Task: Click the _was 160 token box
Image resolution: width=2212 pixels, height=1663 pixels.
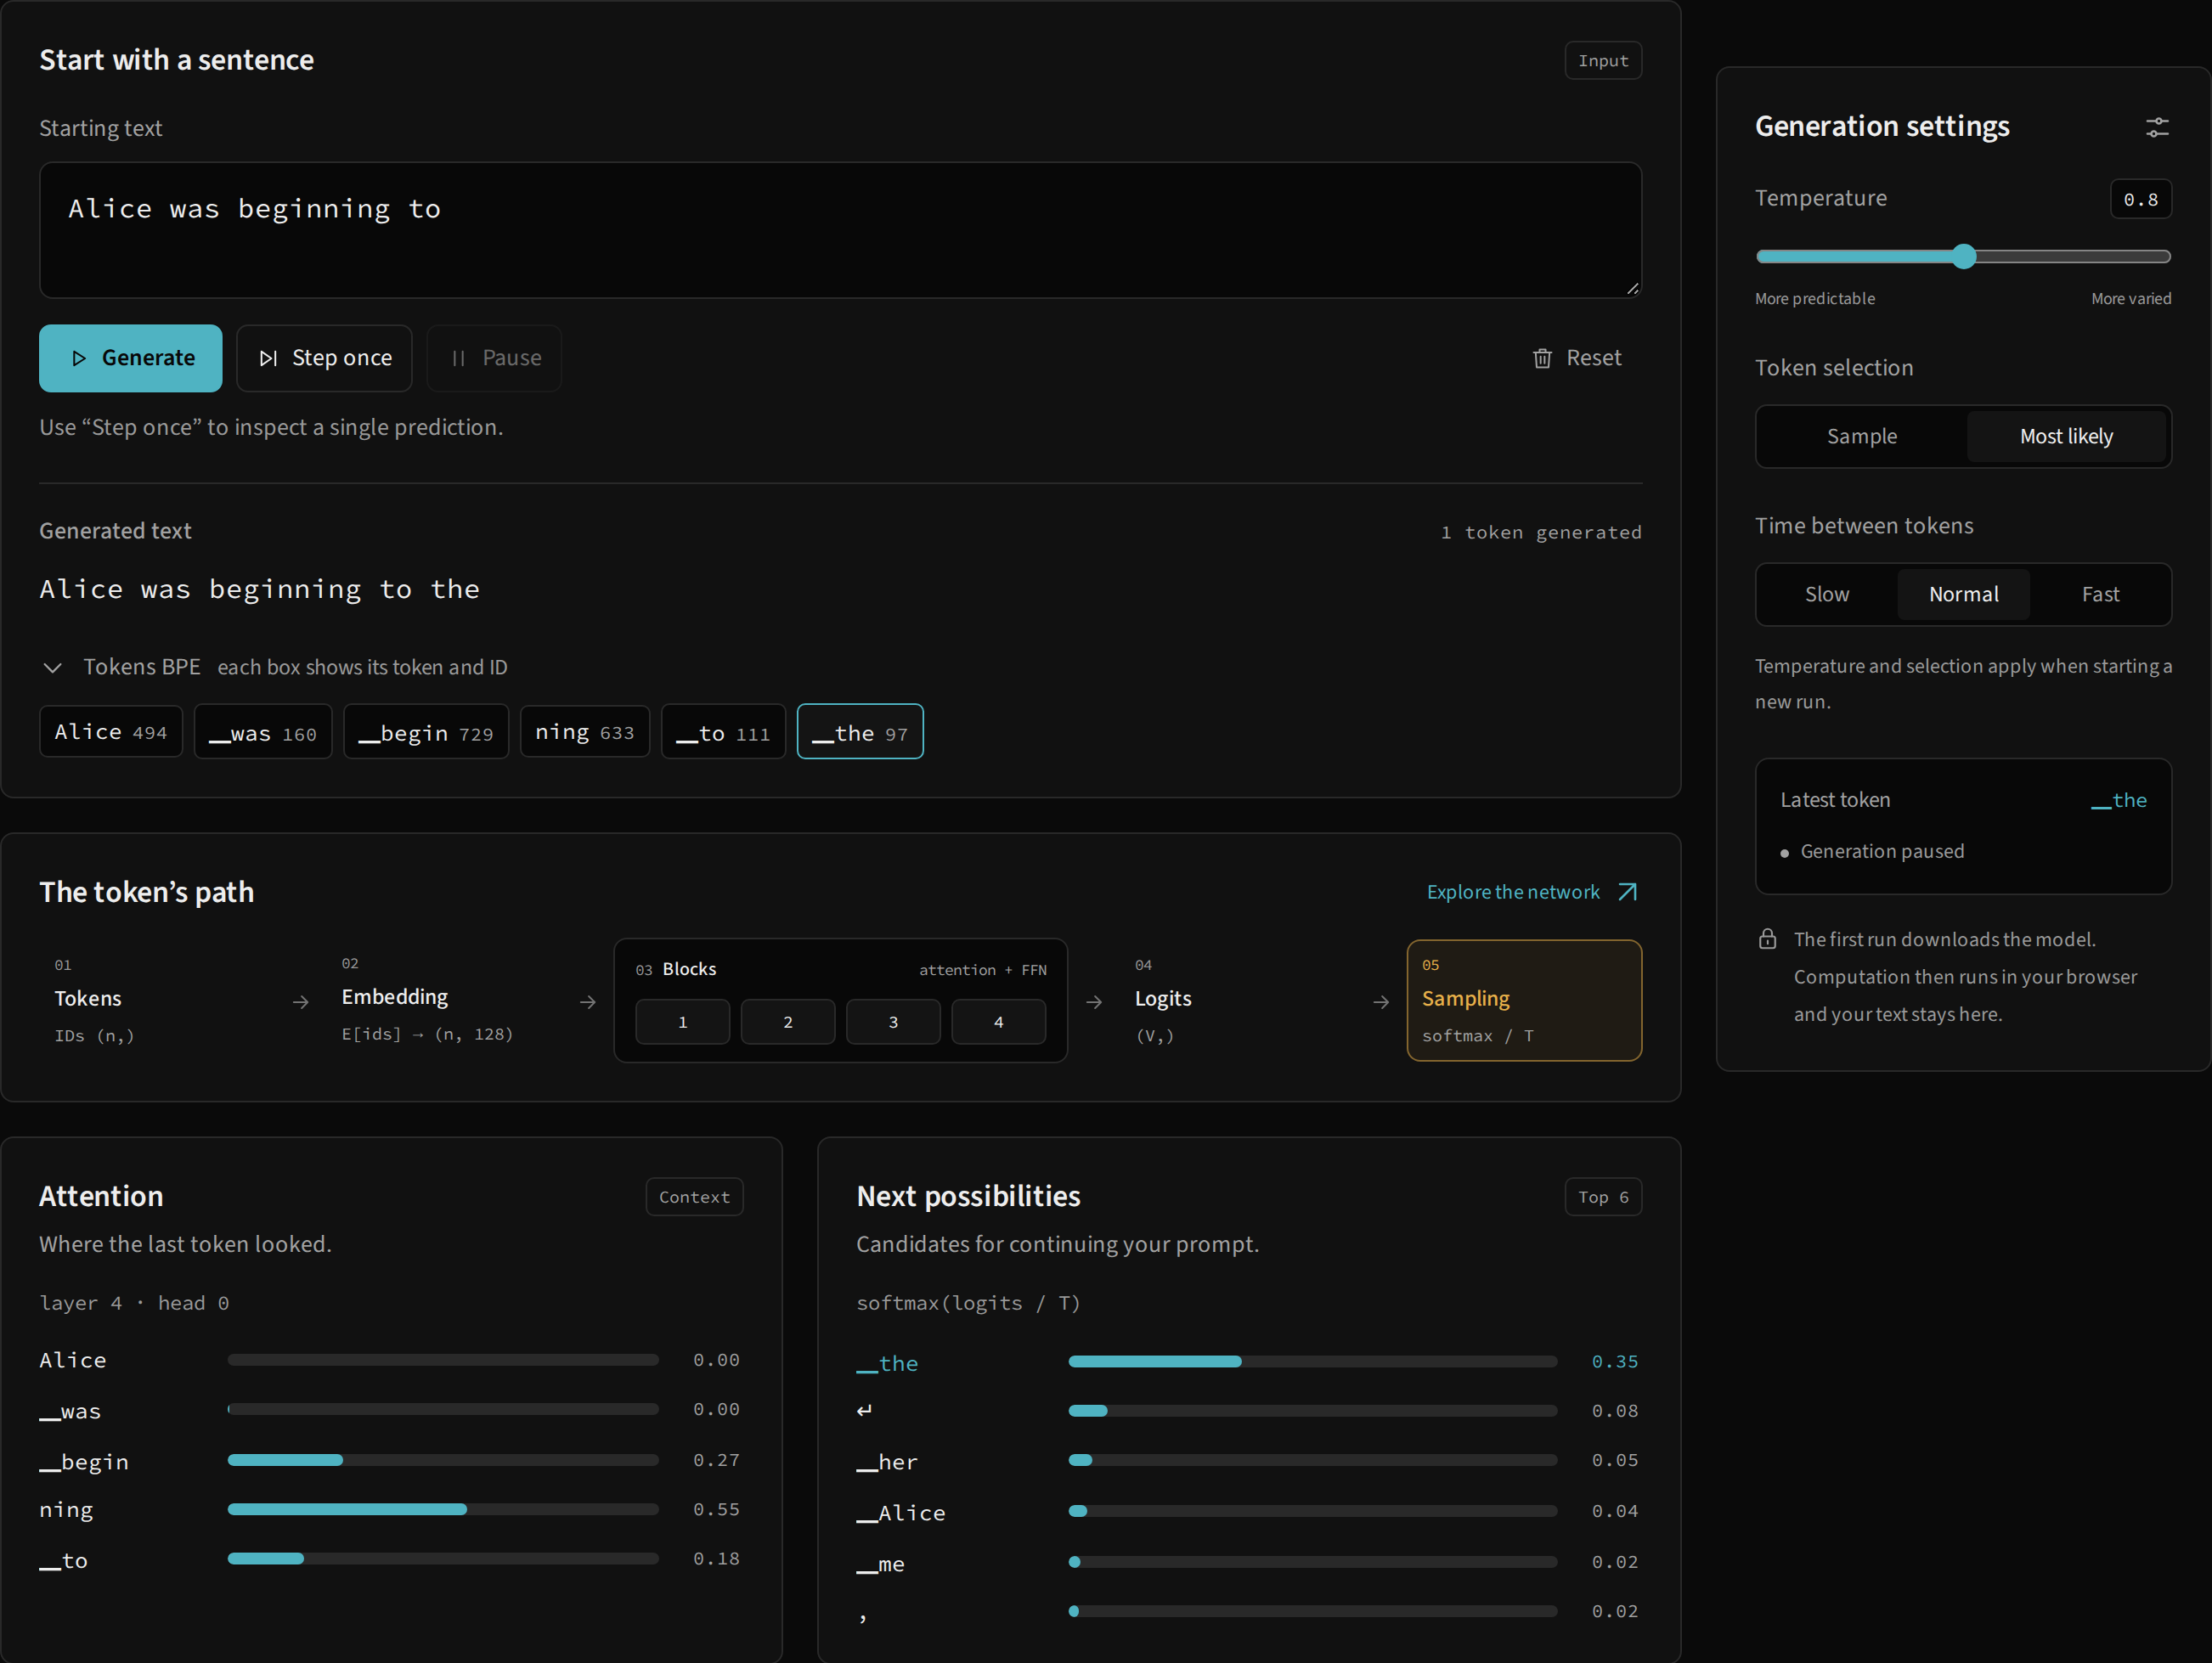Action: tap(263, 732)
